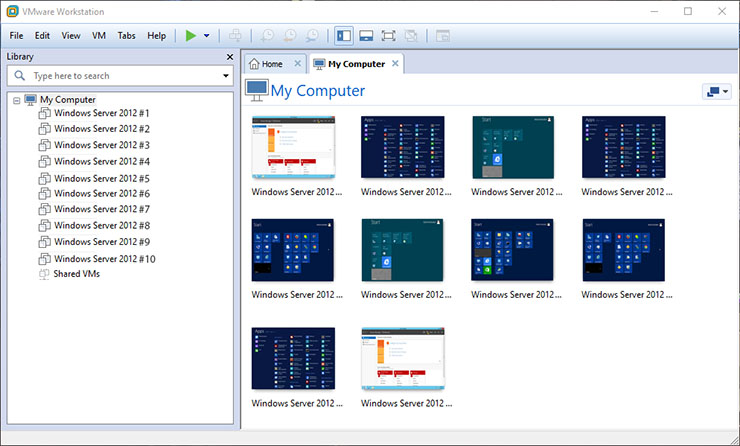Open the first Windows Server 2012 thumbnail
The height and width of the screenshot is (446, 740).
pos(293,147)
